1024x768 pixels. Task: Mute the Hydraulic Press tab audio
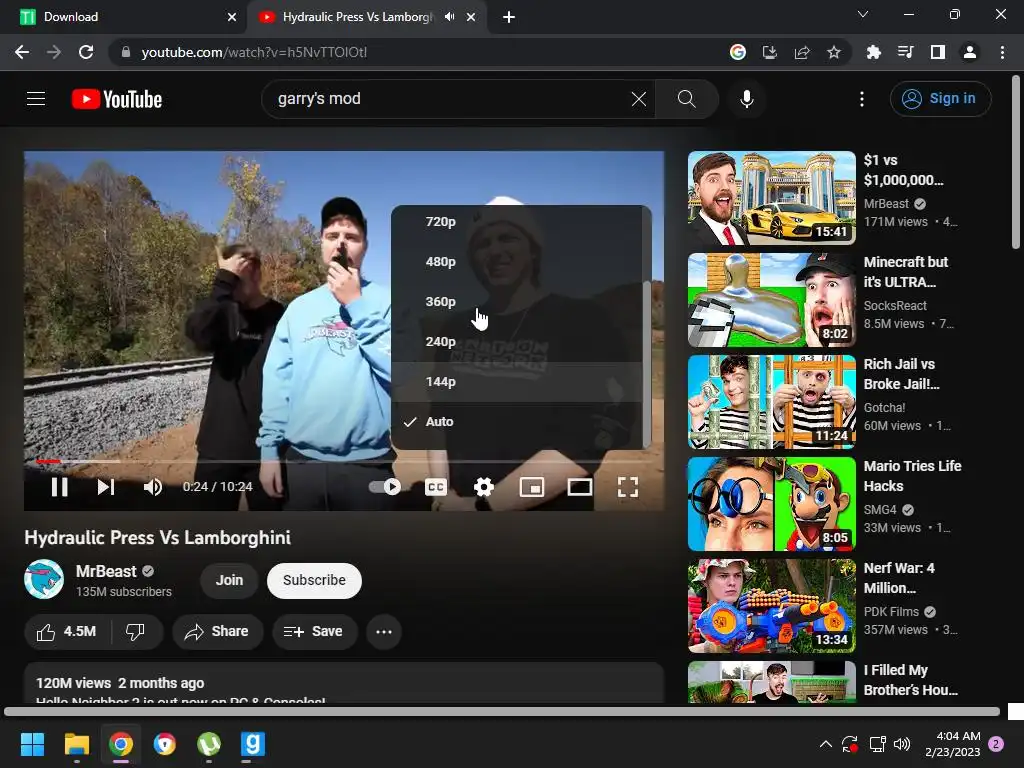[449, 17]
